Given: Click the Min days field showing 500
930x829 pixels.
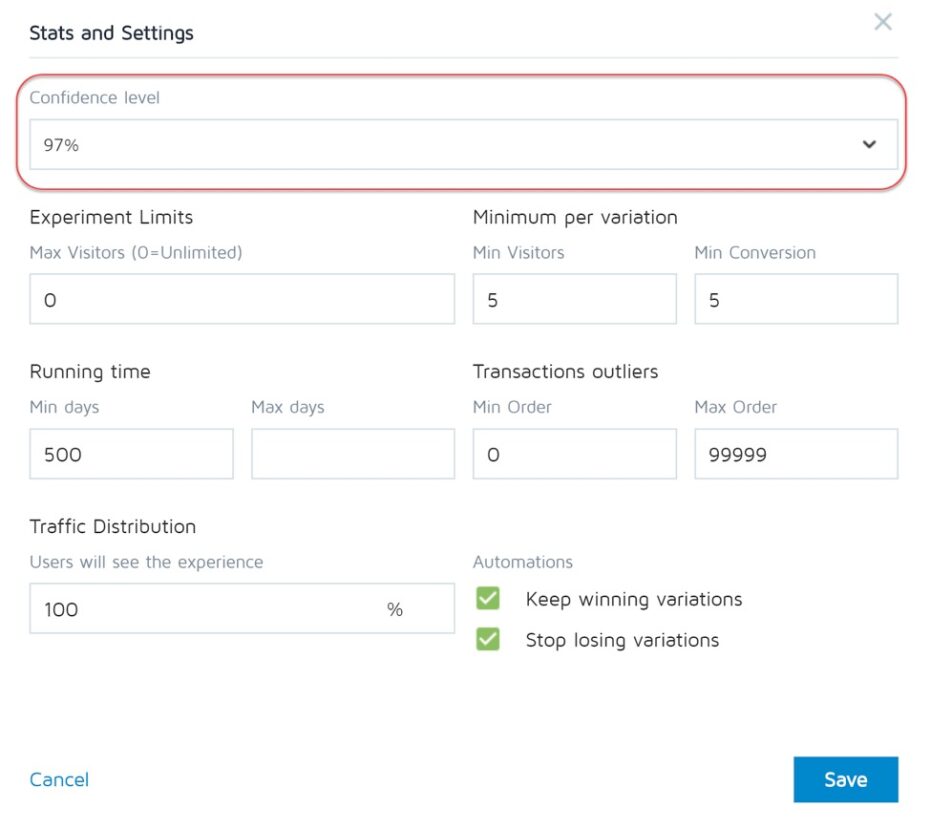Looking at the screenshot, I should [130, 453].
